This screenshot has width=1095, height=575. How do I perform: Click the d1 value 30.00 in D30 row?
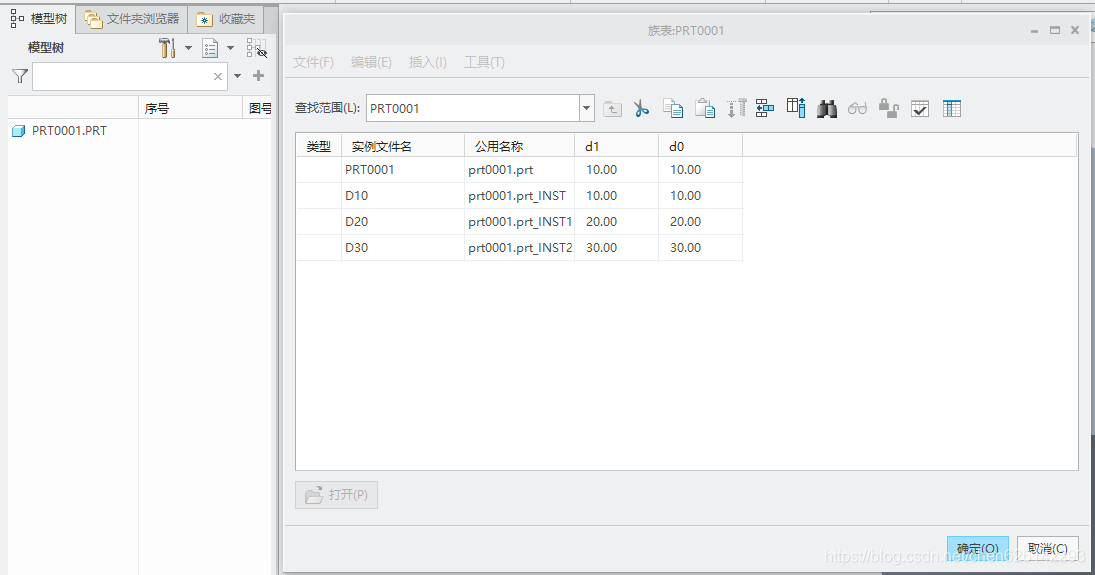pyautogui.click(x=616, y=247)
